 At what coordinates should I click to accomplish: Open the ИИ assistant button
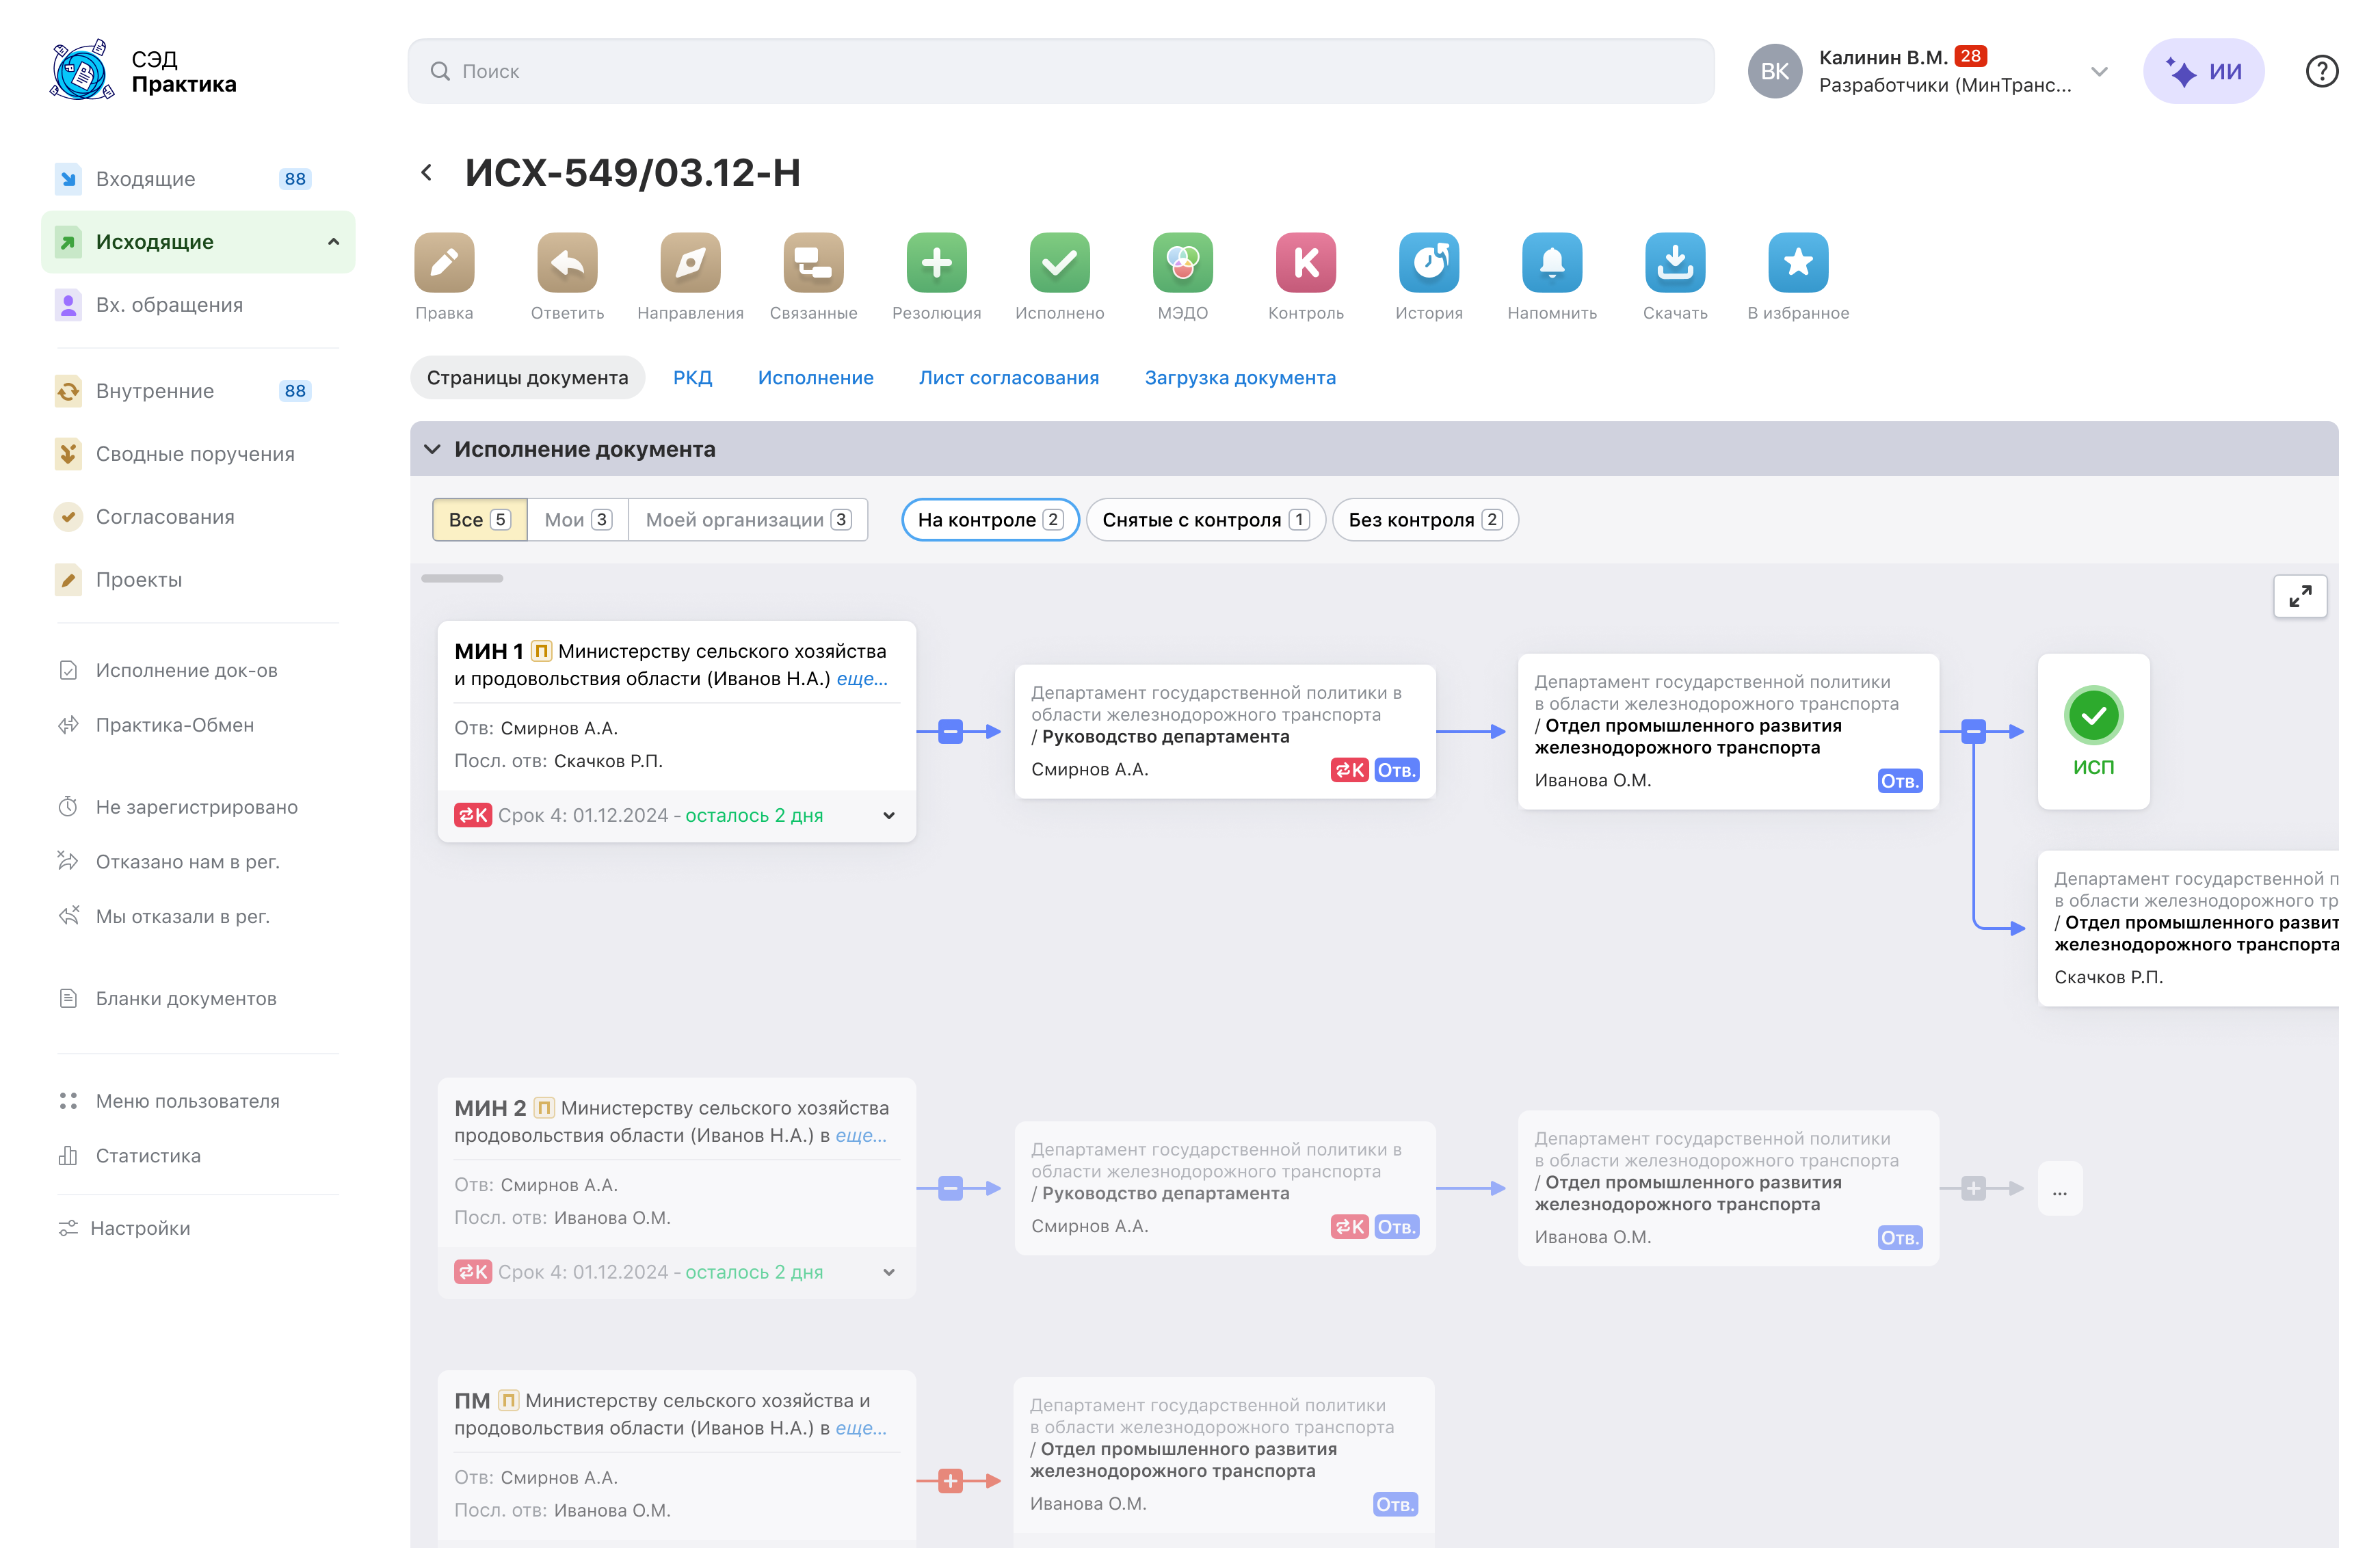coord(2203,72)
